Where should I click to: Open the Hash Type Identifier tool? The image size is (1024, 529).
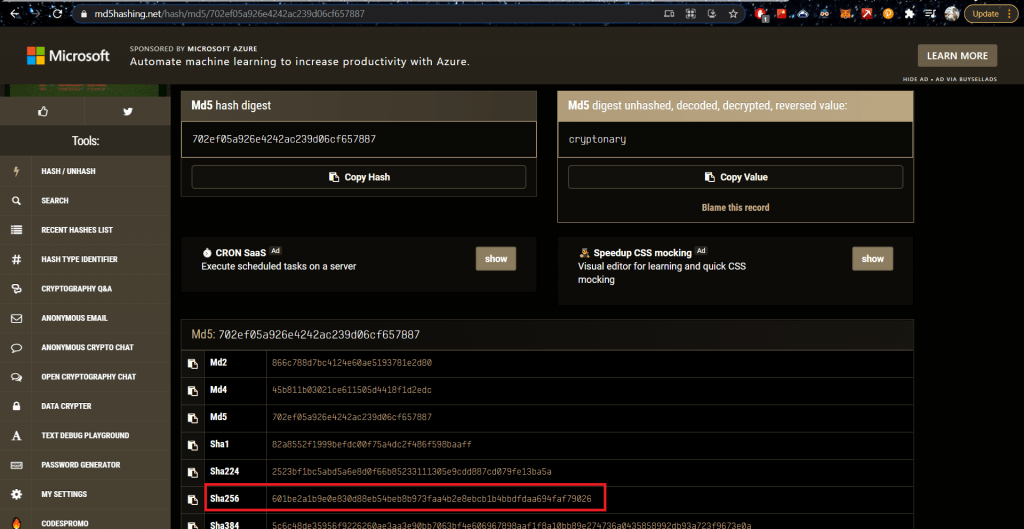click(79, 259)
